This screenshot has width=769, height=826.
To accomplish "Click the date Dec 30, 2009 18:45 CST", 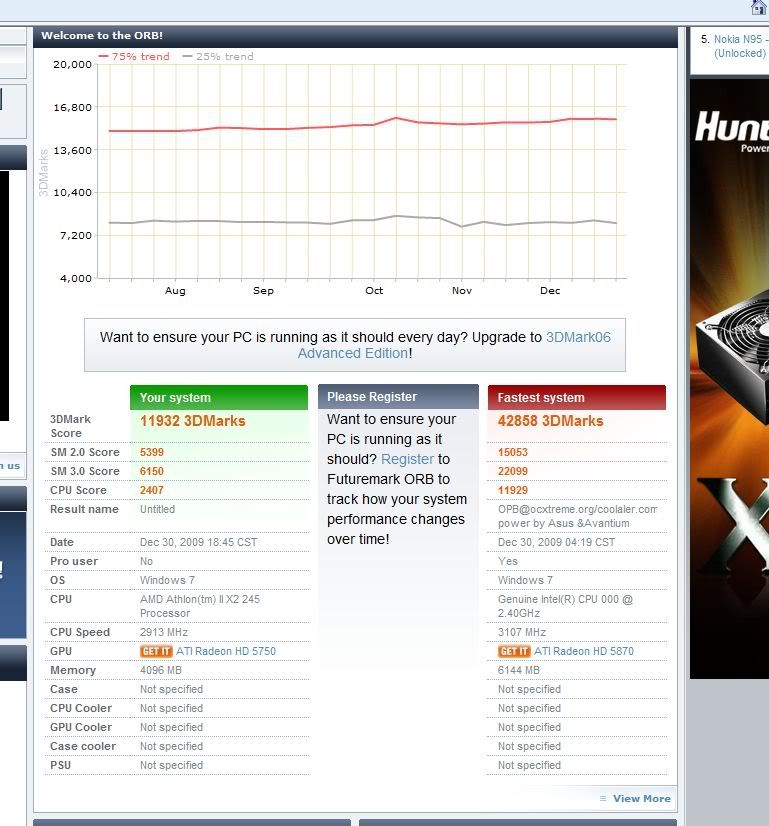I will (199, 543).
